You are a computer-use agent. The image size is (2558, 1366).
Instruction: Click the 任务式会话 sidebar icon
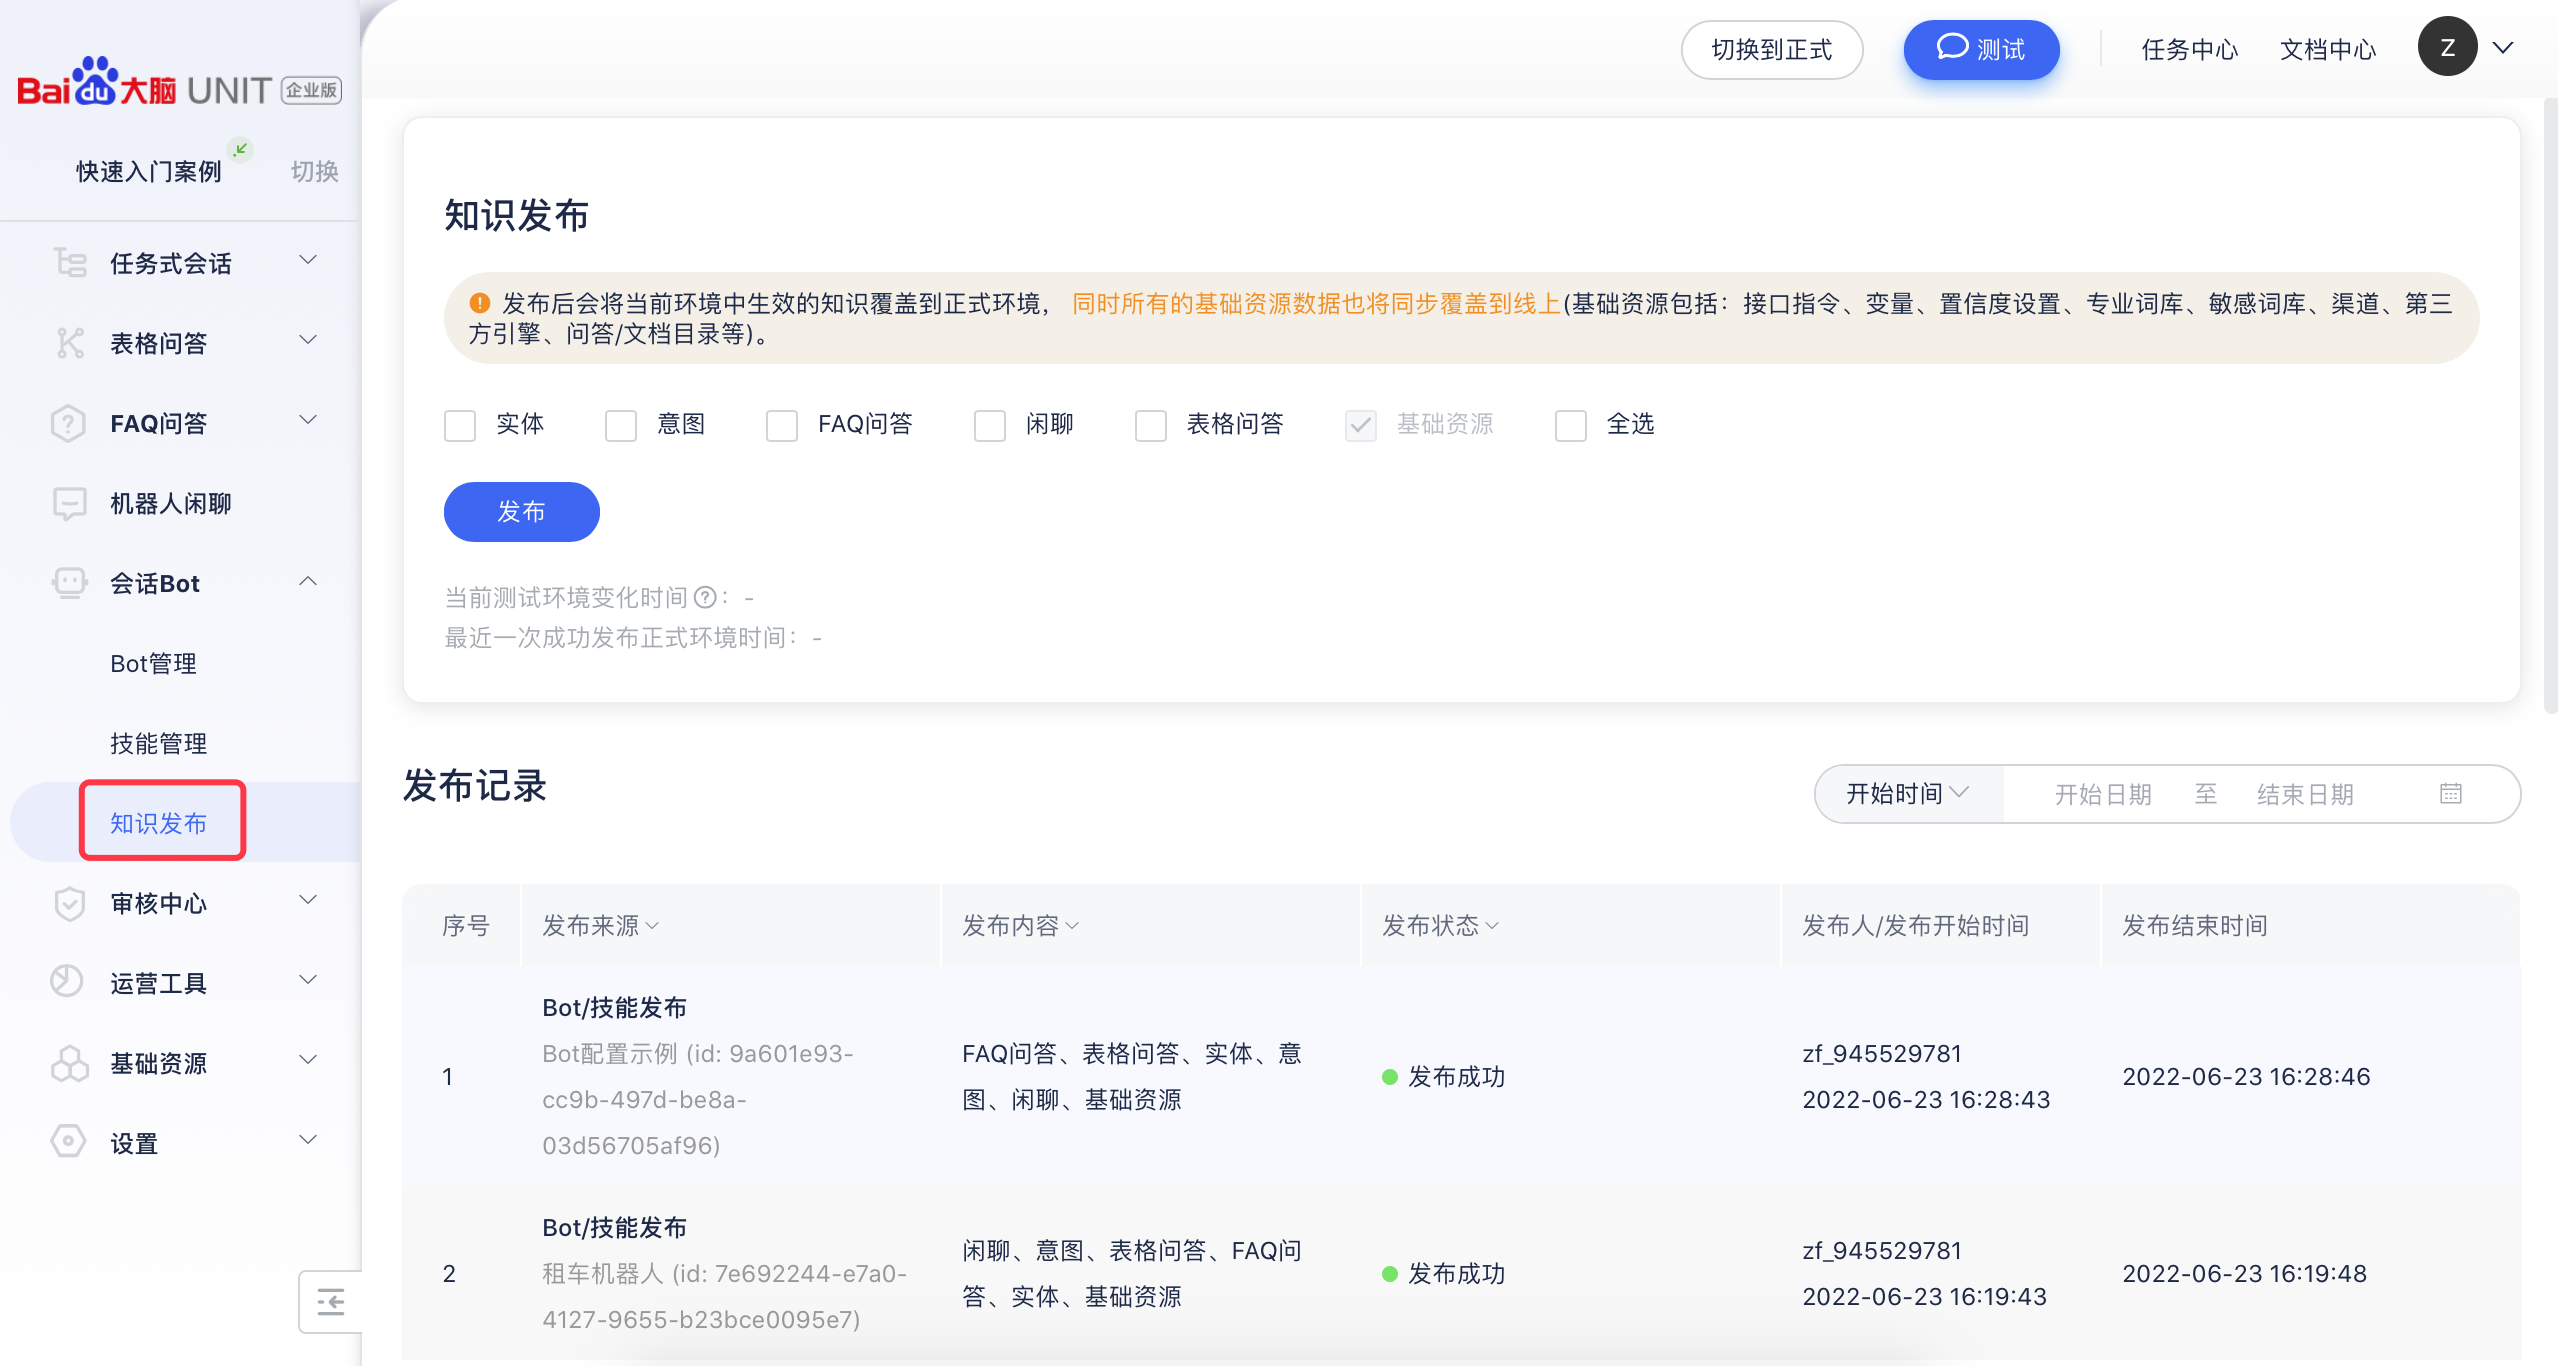pyautogui.click(x=69, y=263)
